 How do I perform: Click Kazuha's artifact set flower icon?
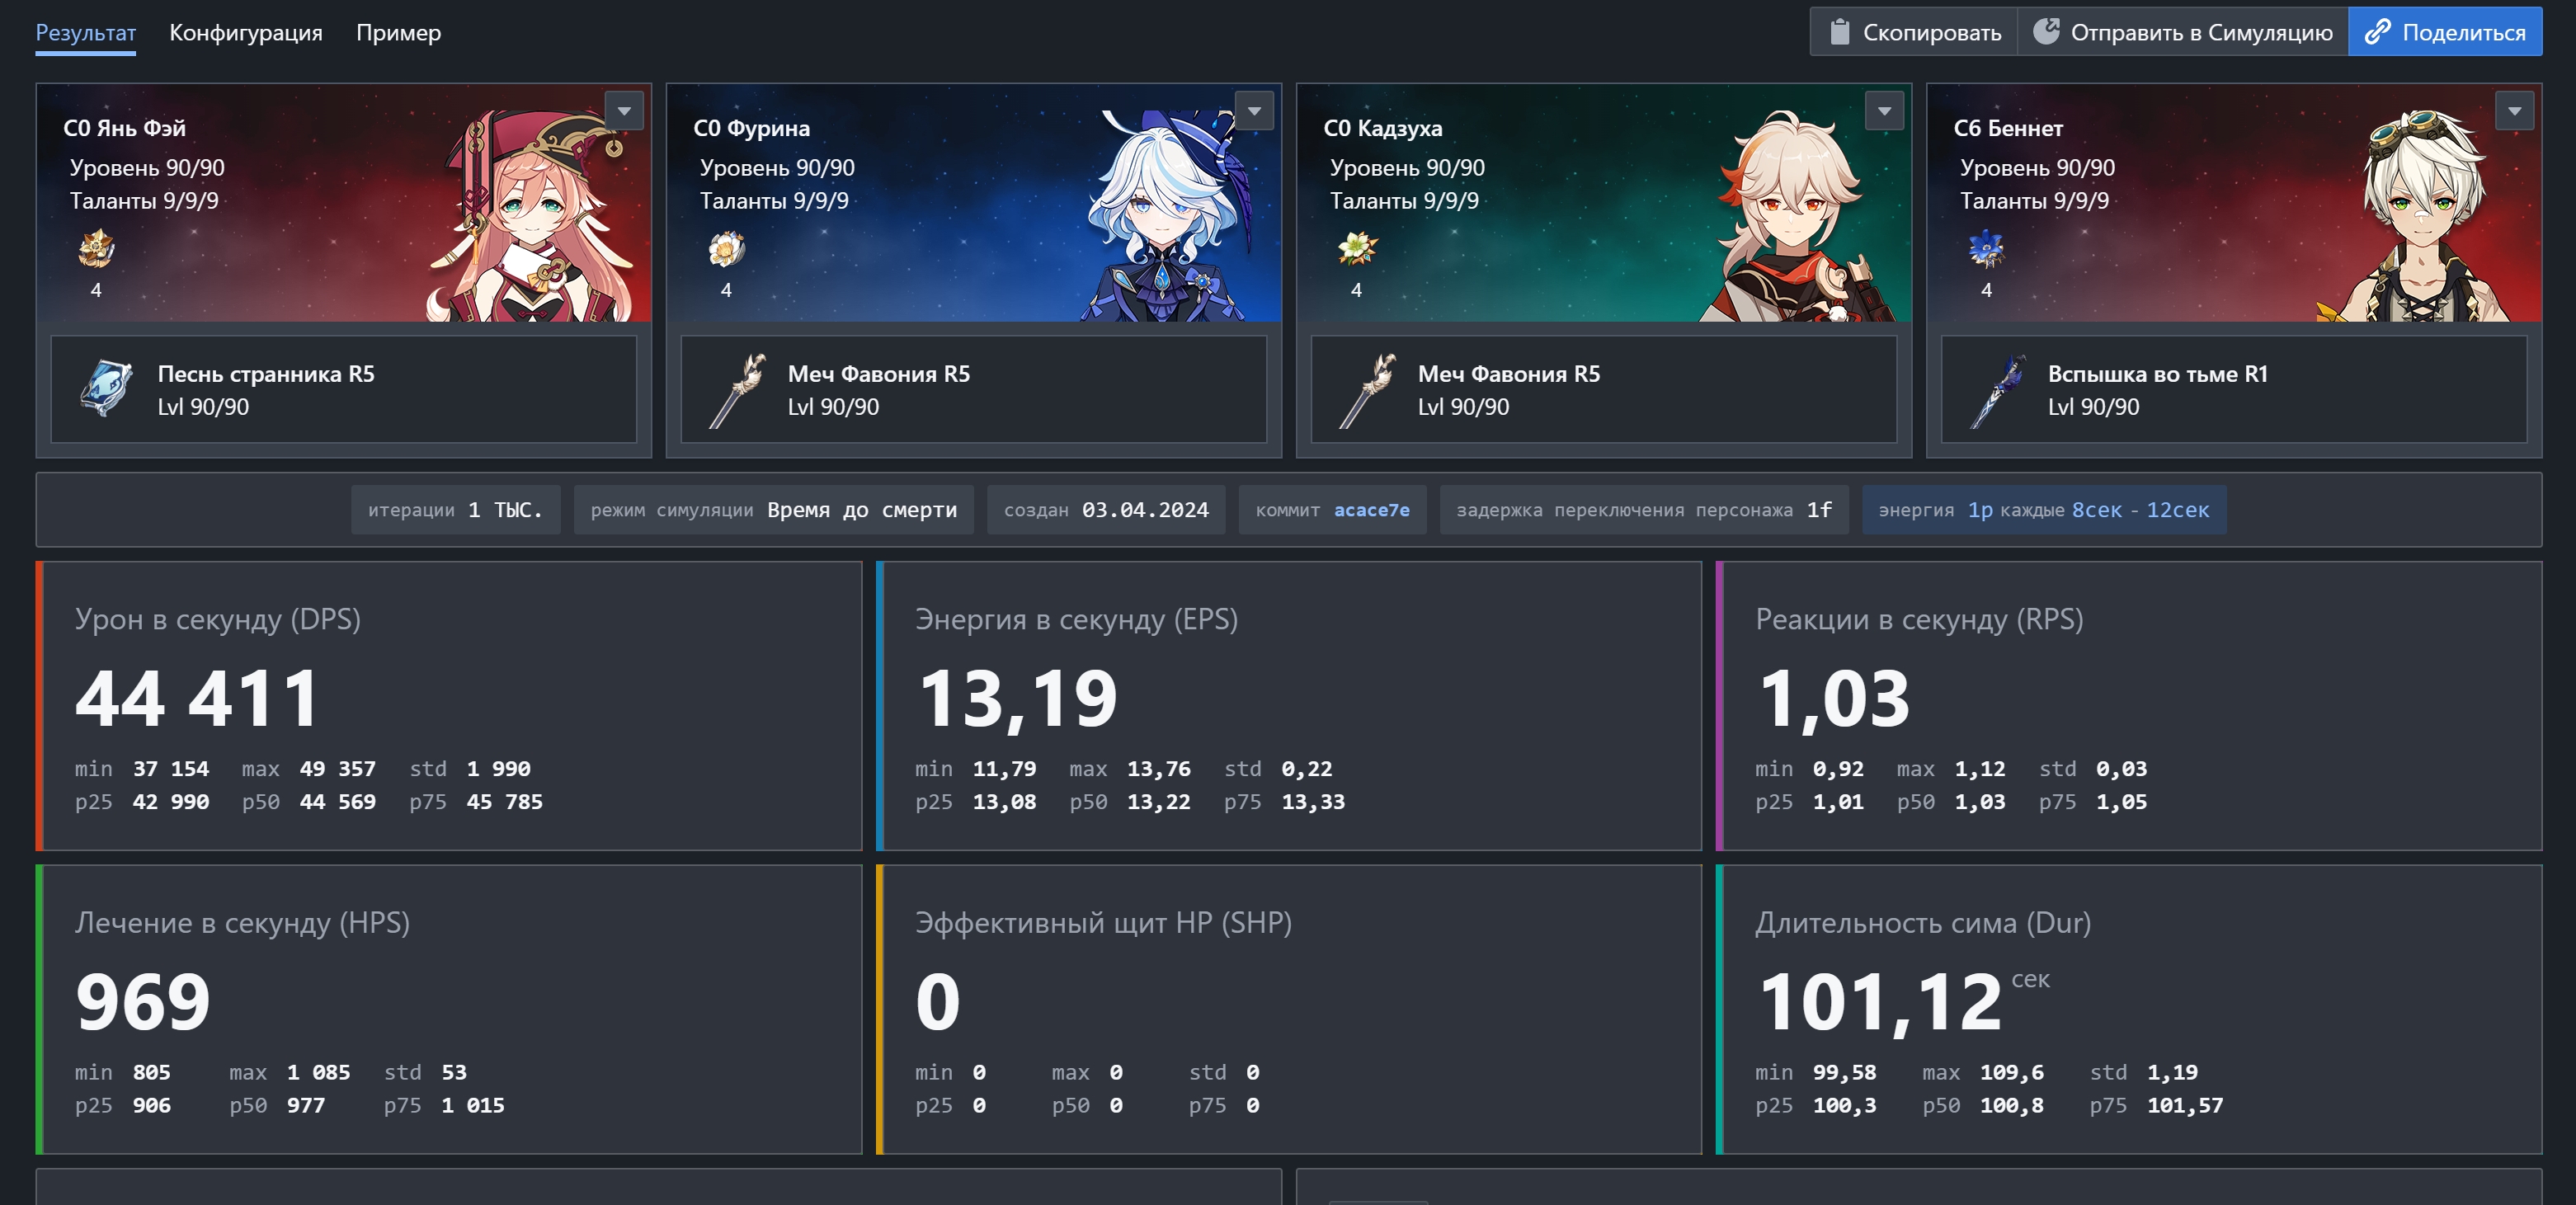[x=1356, y=248]
